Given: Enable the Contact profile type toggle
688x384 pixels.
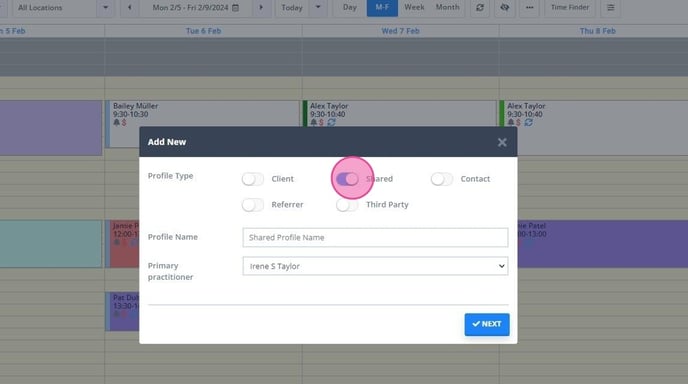Looking at the screenshot, I should click(x=442, y=179).
